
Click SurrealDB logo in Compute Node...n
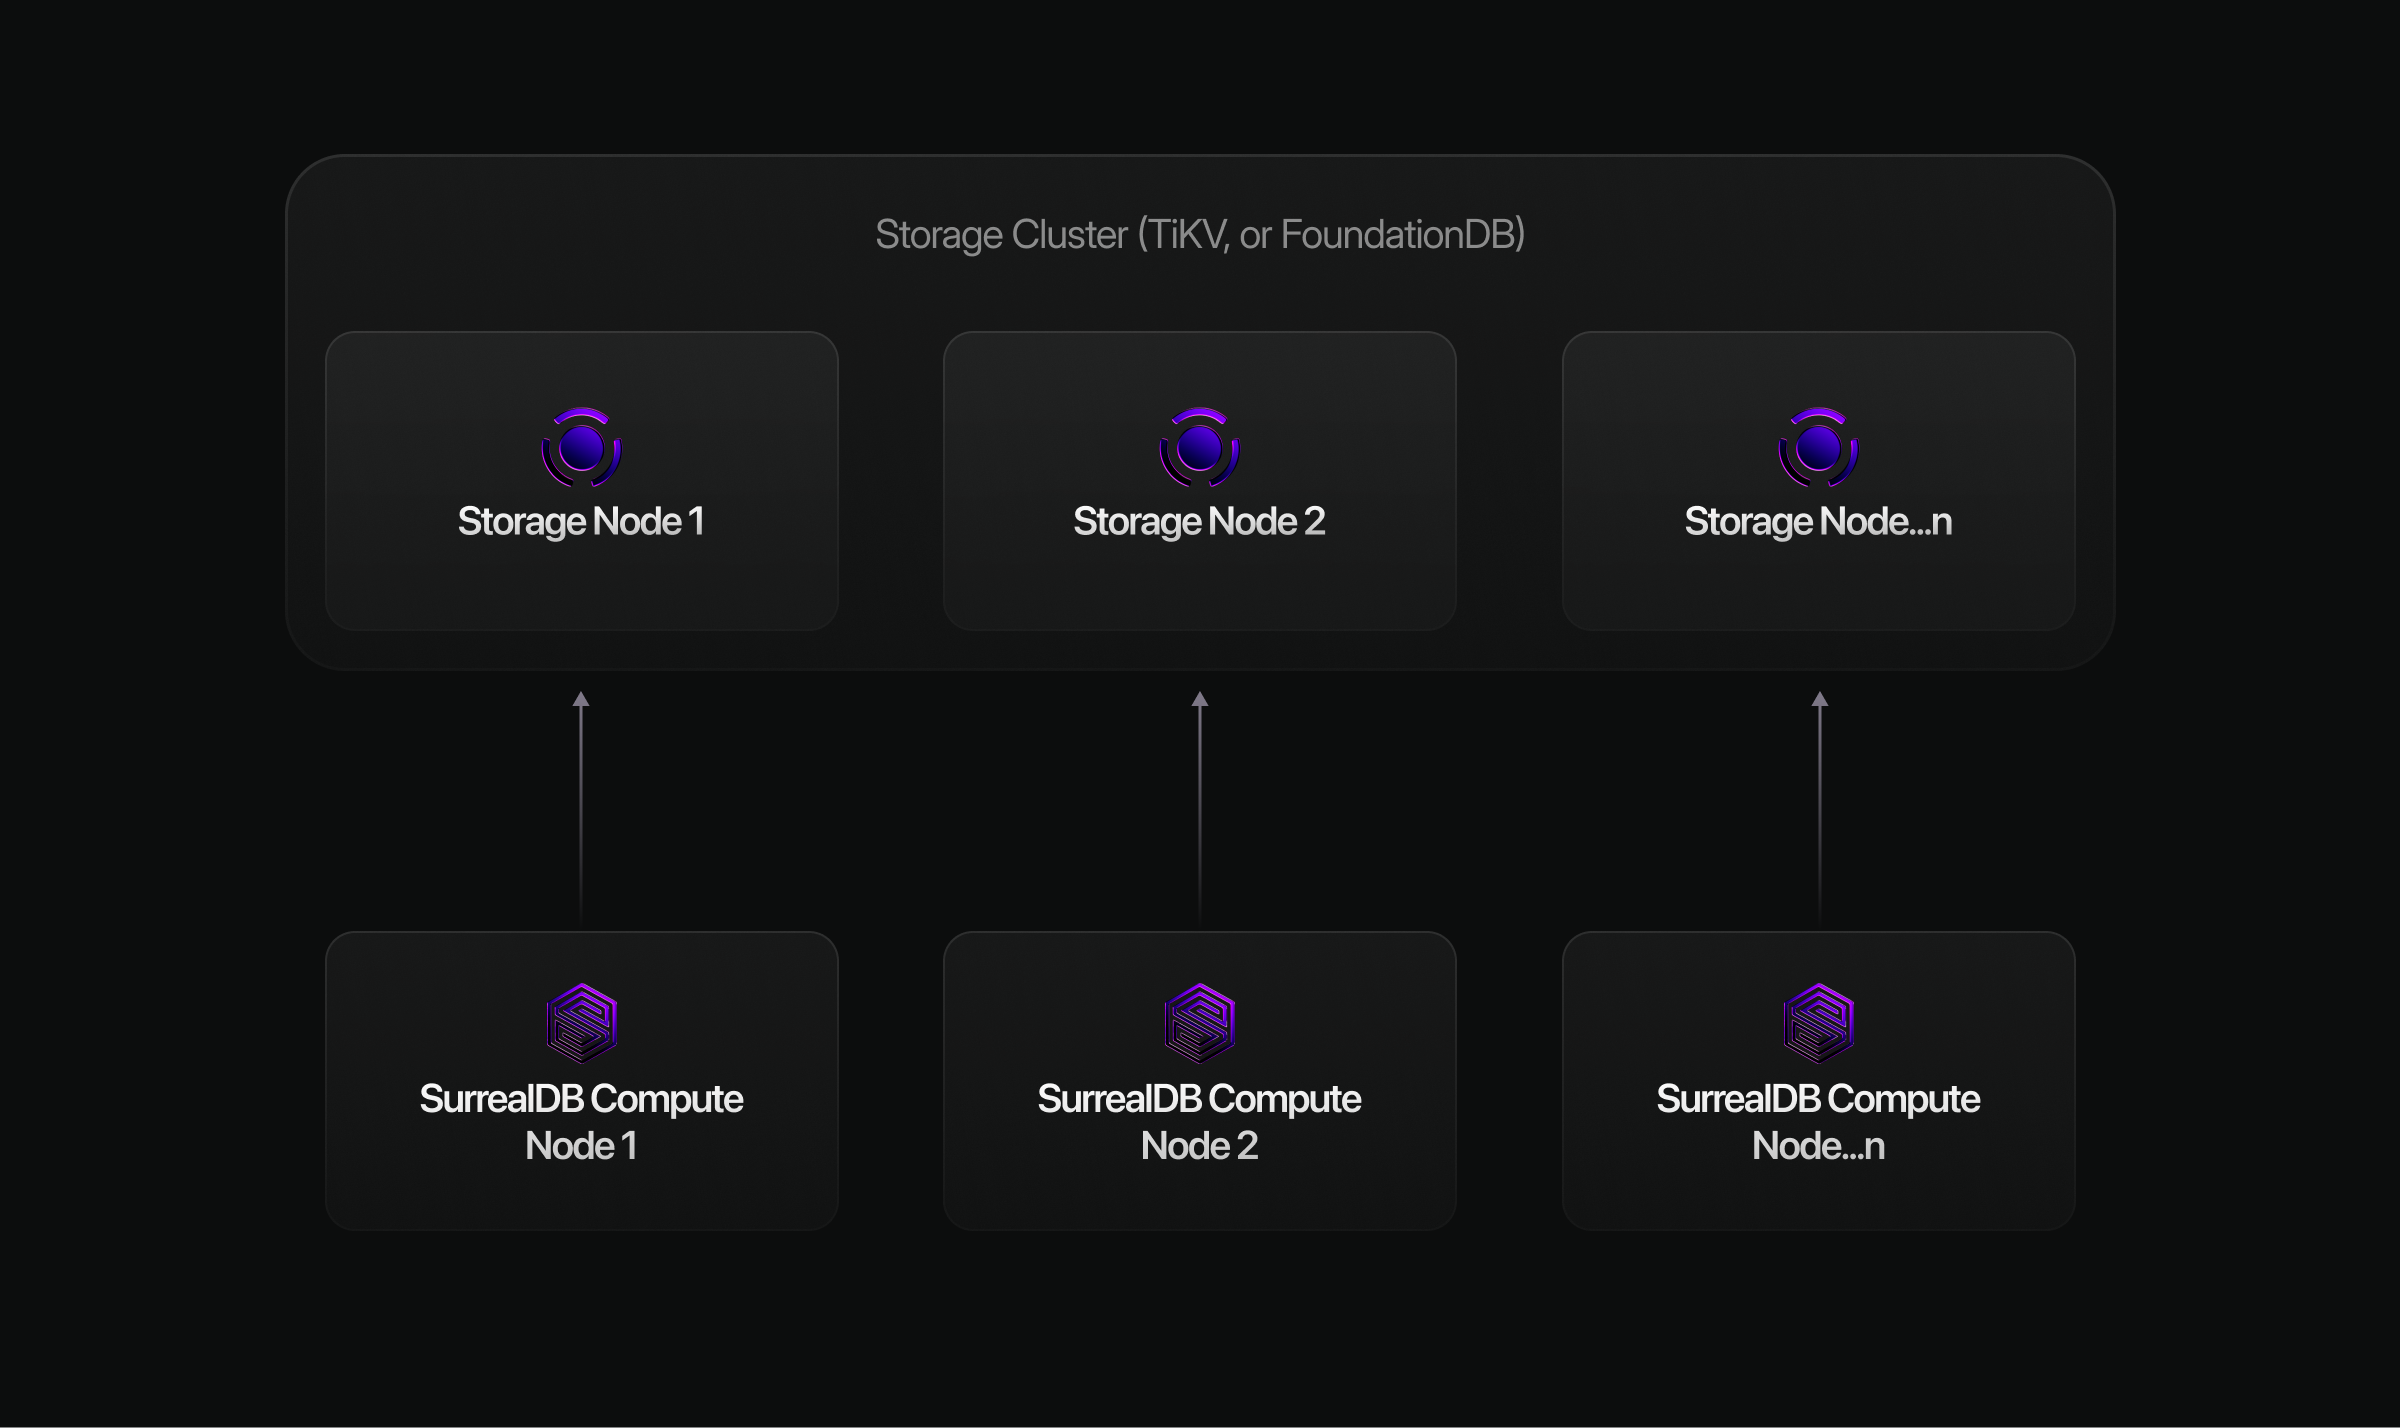pyautogui.click(x=1818, y=1022)
